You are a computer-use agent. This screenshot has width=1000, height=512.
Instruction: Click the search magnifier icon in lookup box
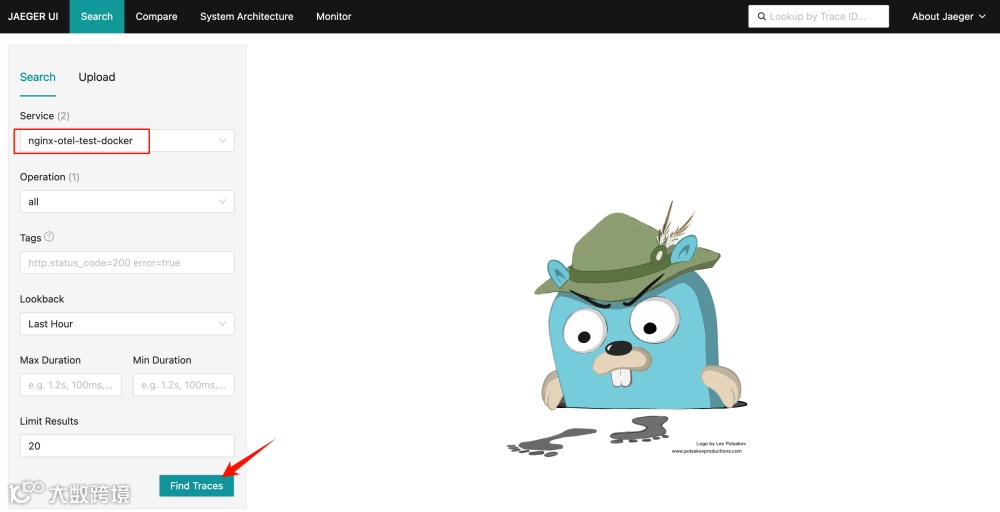pyautogui.click(x=761, y=17)
